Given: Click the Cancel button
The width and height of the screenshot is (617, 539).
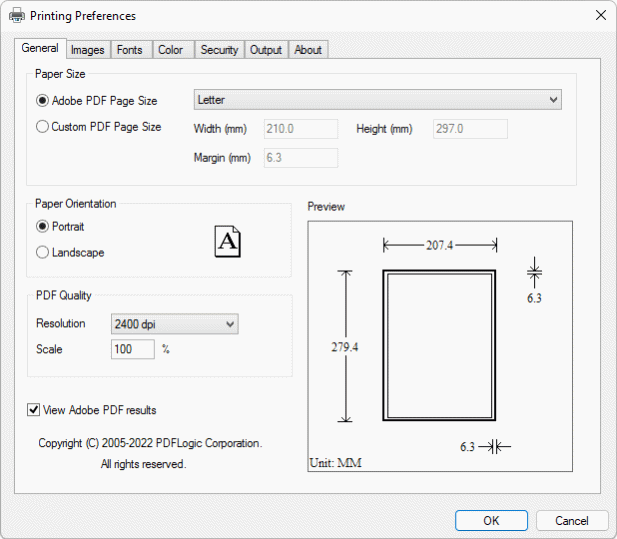Looking at the screenshot, I should point(572,521).
